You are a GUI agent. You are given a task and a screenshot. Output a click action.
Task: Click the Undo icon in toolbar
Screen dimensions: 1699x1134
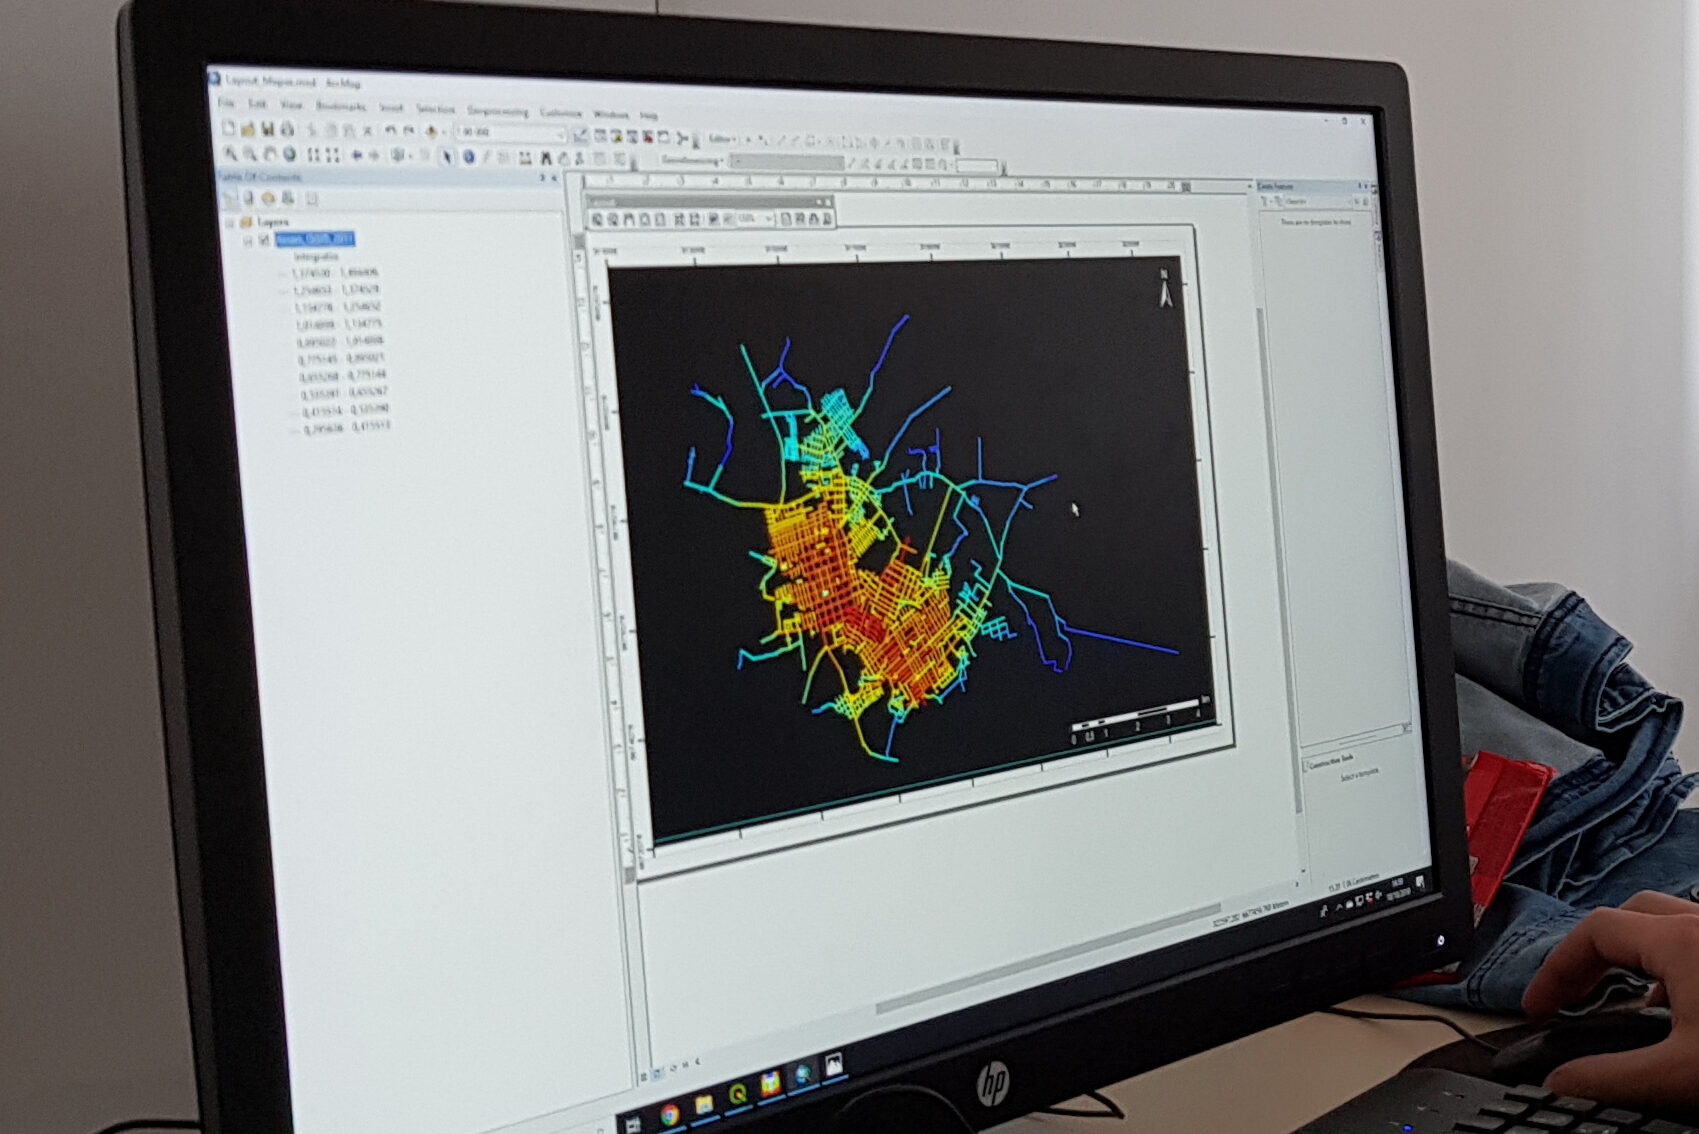click(x=390, y=131)
